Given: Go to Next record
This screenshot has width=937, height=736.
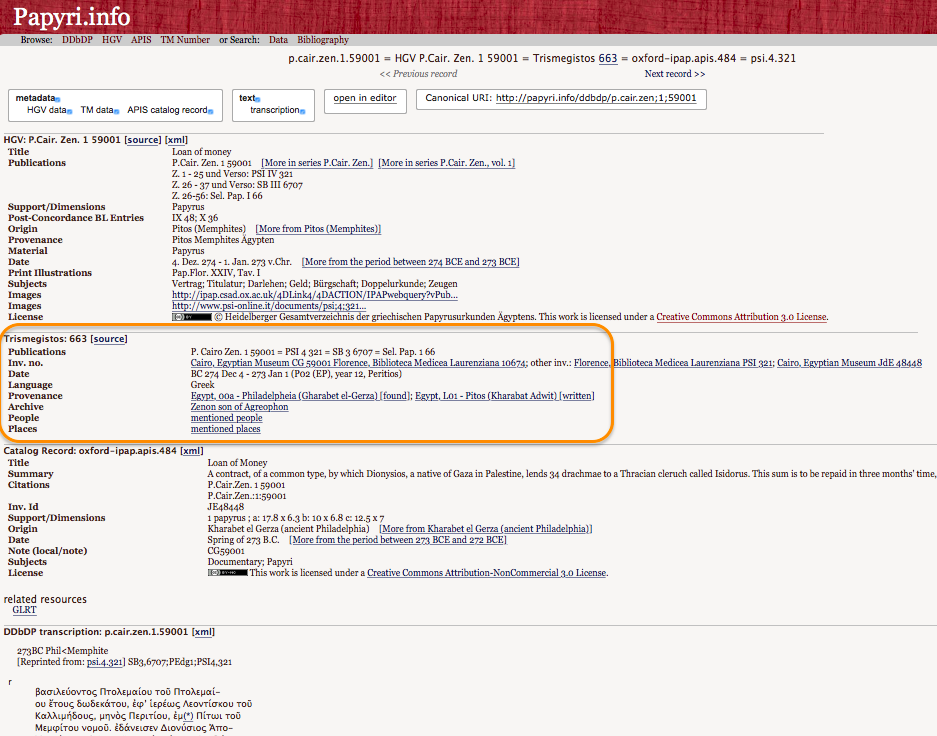Looking at the screenshot, I should [x=675, y=74].
